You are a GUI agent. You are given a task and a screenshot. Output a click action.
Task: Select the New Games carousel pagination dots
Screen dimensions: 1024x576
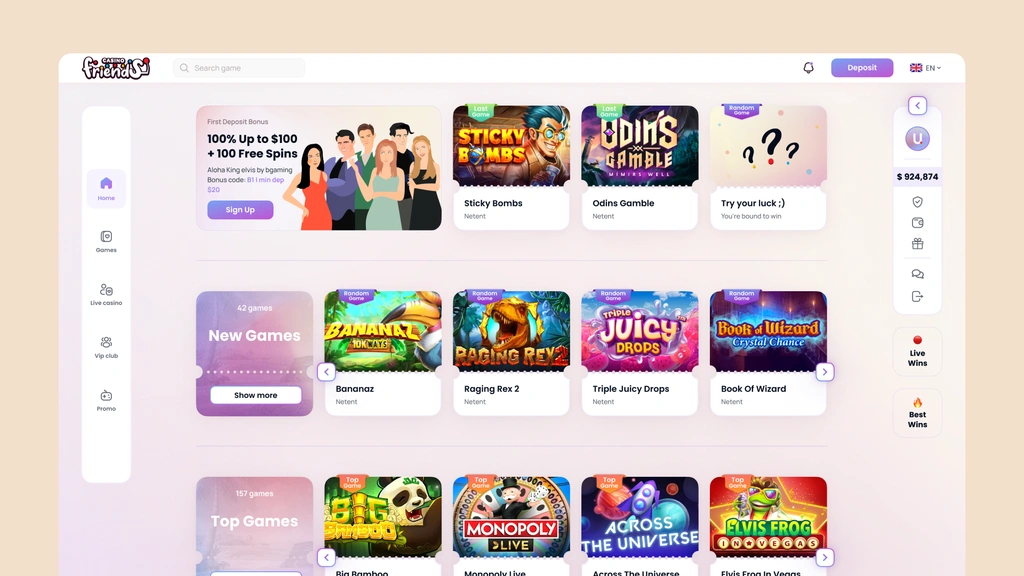pyautogui.click(x=254, y=372)
